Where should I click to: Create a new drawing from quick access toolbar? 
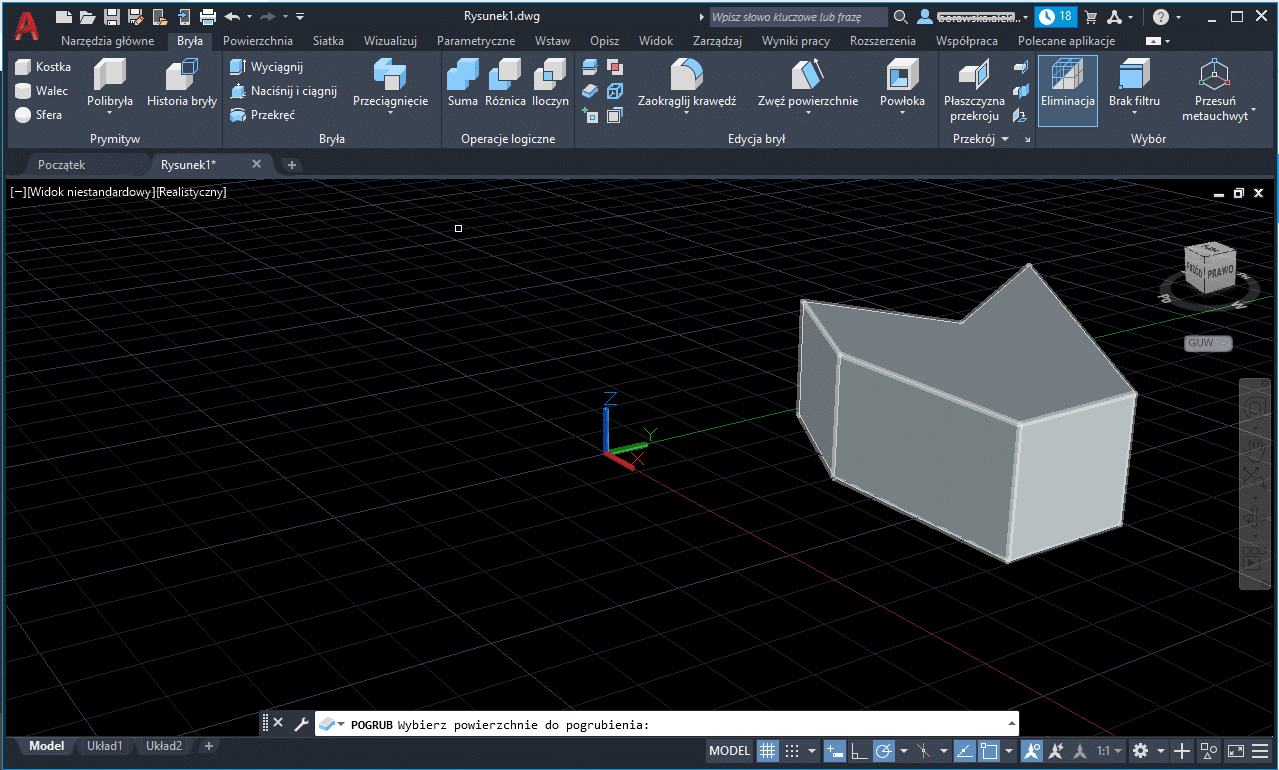pos(64,17)
